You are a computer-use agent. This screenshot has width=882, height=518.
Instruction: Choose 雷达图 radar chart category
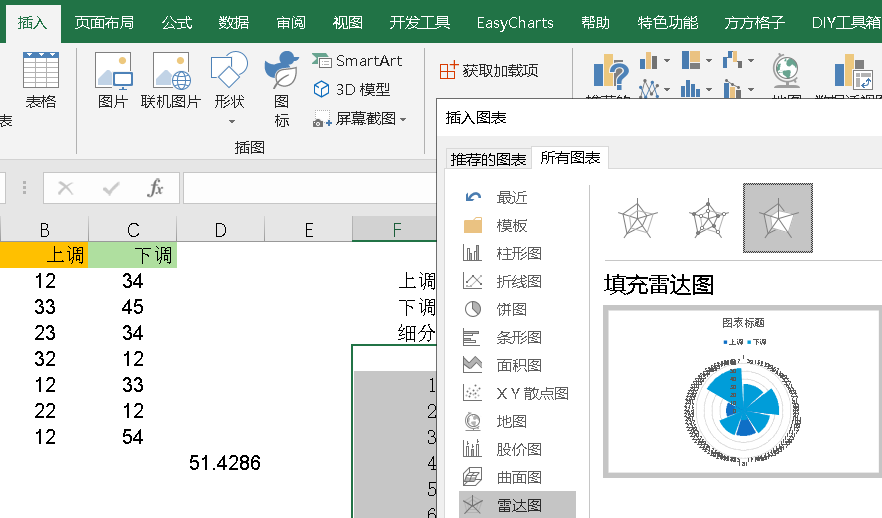click(x=518, y=505)
